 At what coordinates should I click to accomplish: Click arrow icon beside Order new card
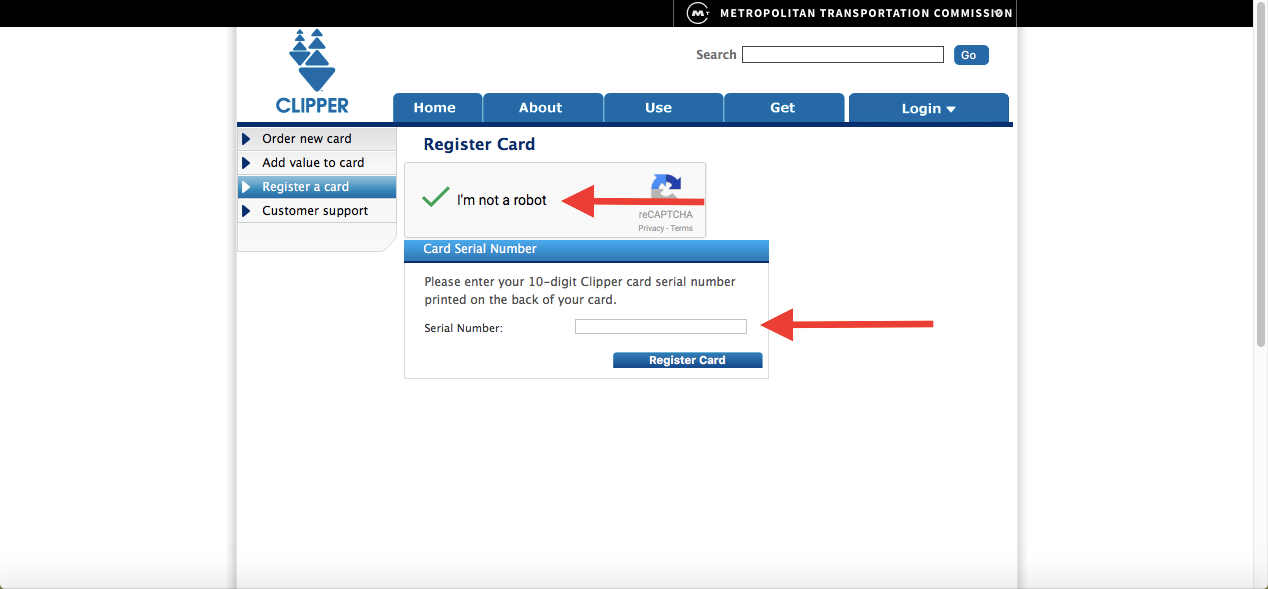[246, 139]
